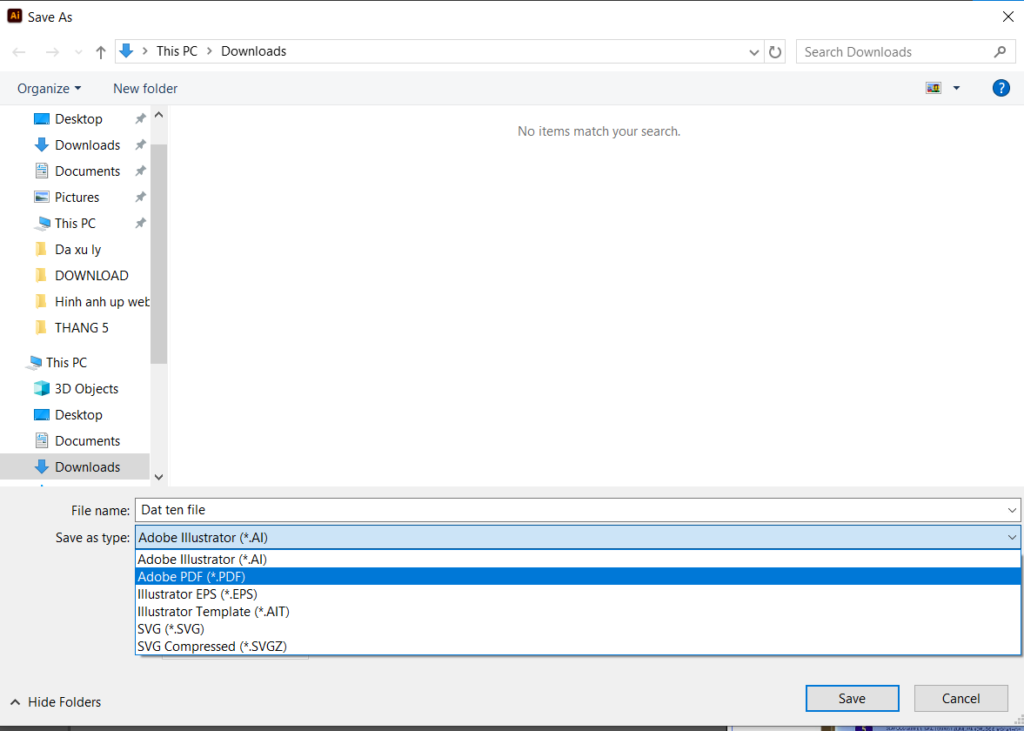1024x731 pixels.
Task: Click breadcrumb chevron after This PC
Action: click(210, 52)
